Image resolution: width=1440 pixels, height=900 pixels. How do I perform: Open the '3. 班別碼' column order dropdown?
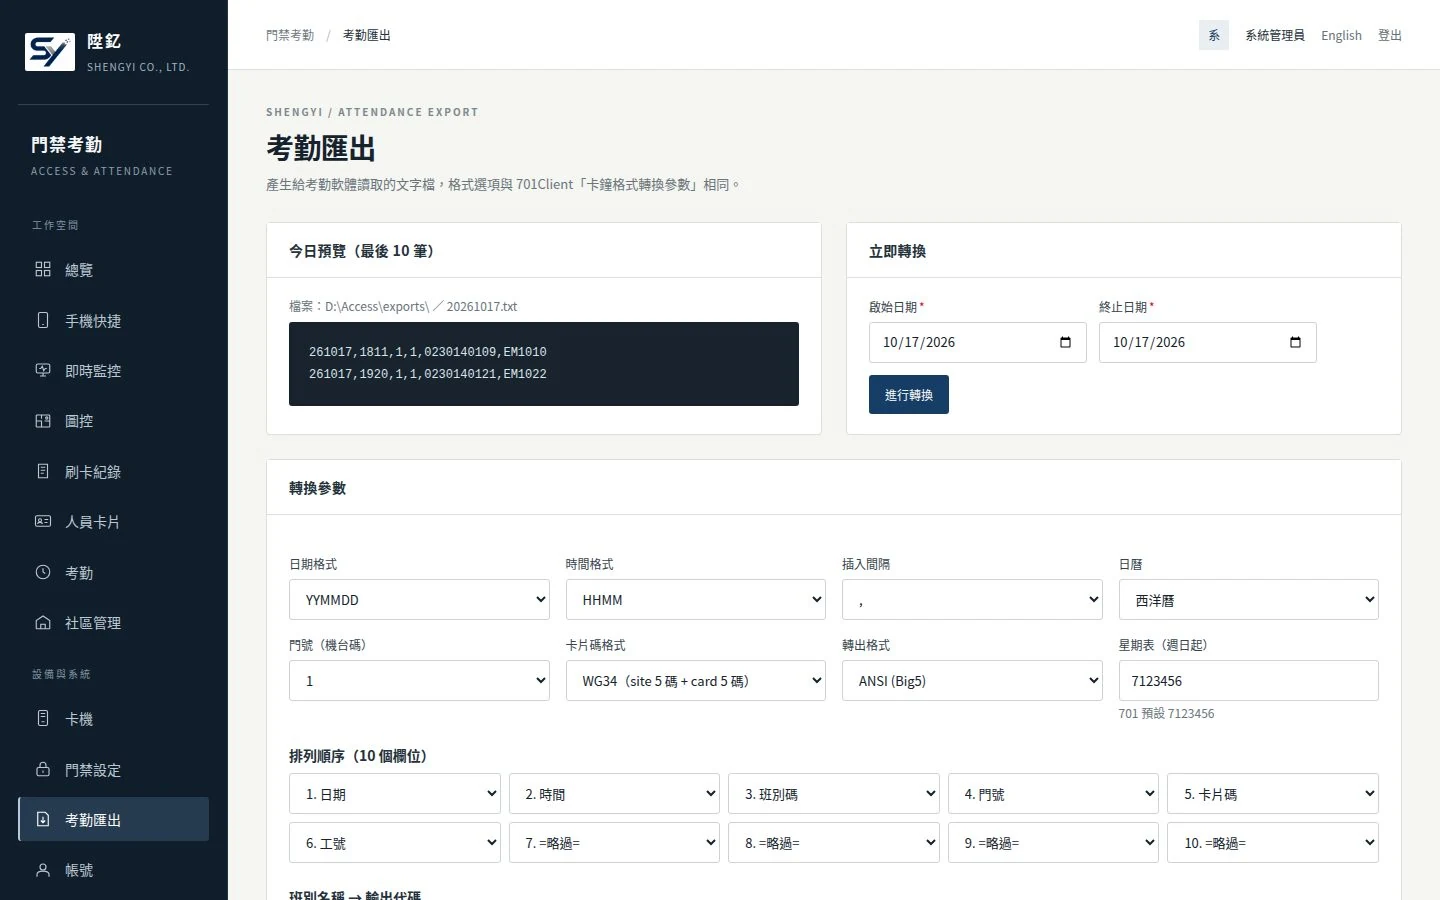point(834,794)
